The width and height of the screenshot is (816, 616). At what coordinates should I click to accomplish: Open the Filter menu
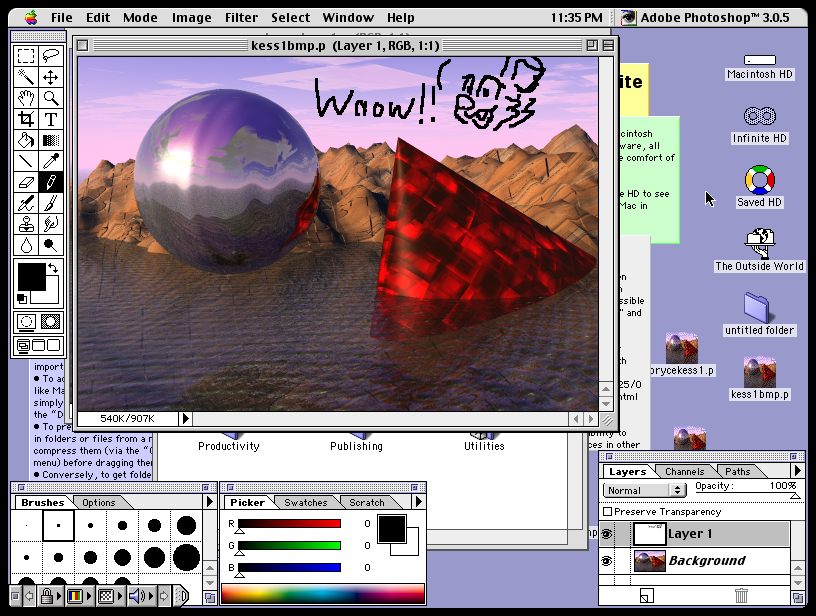[241, 17]
